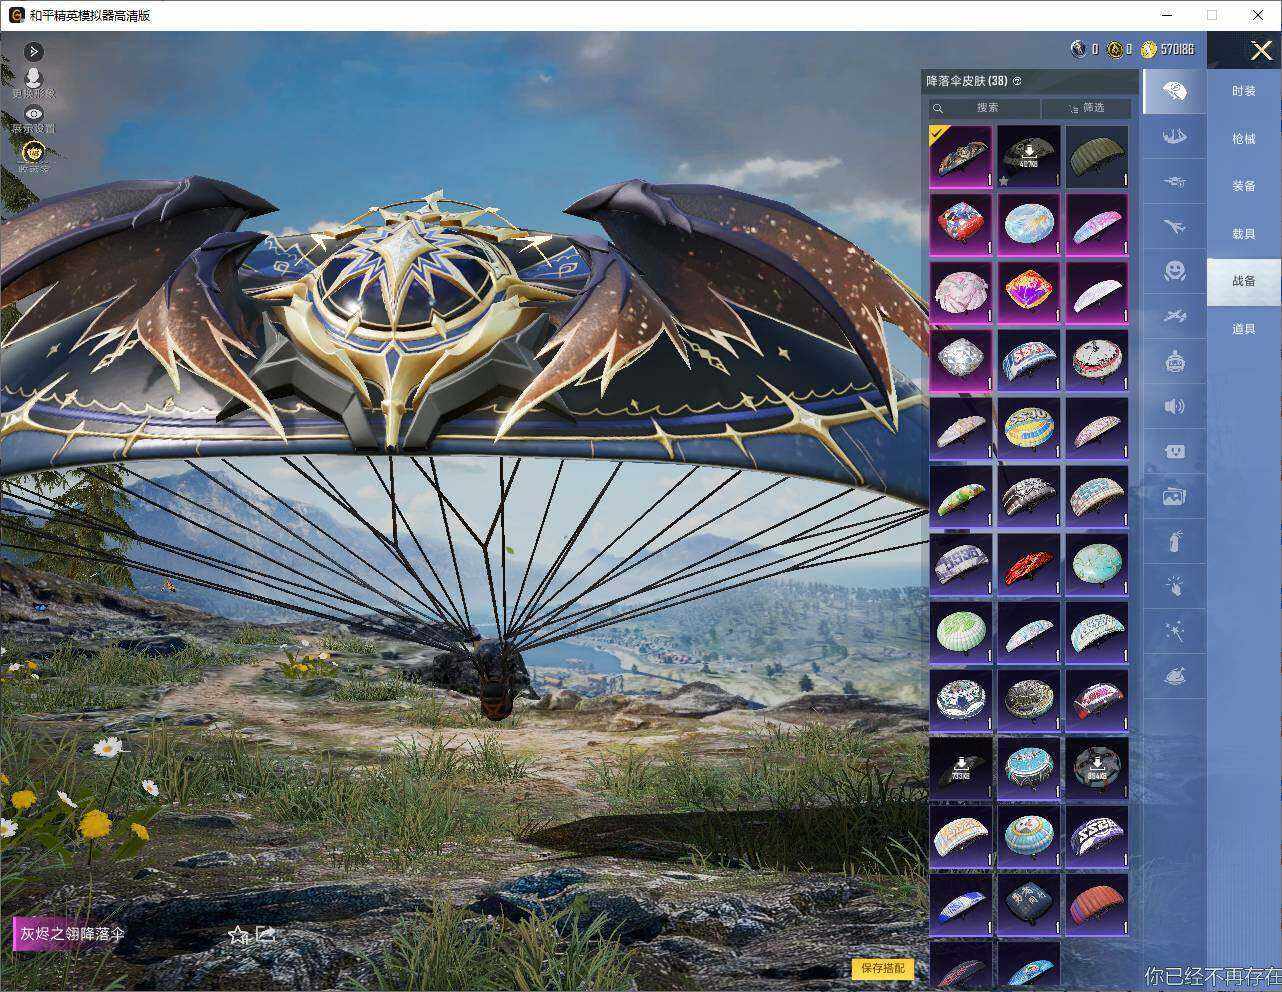Select the silver sequin square parachute skin
This screenshot has height=992, width=1282.
point(961,360)
